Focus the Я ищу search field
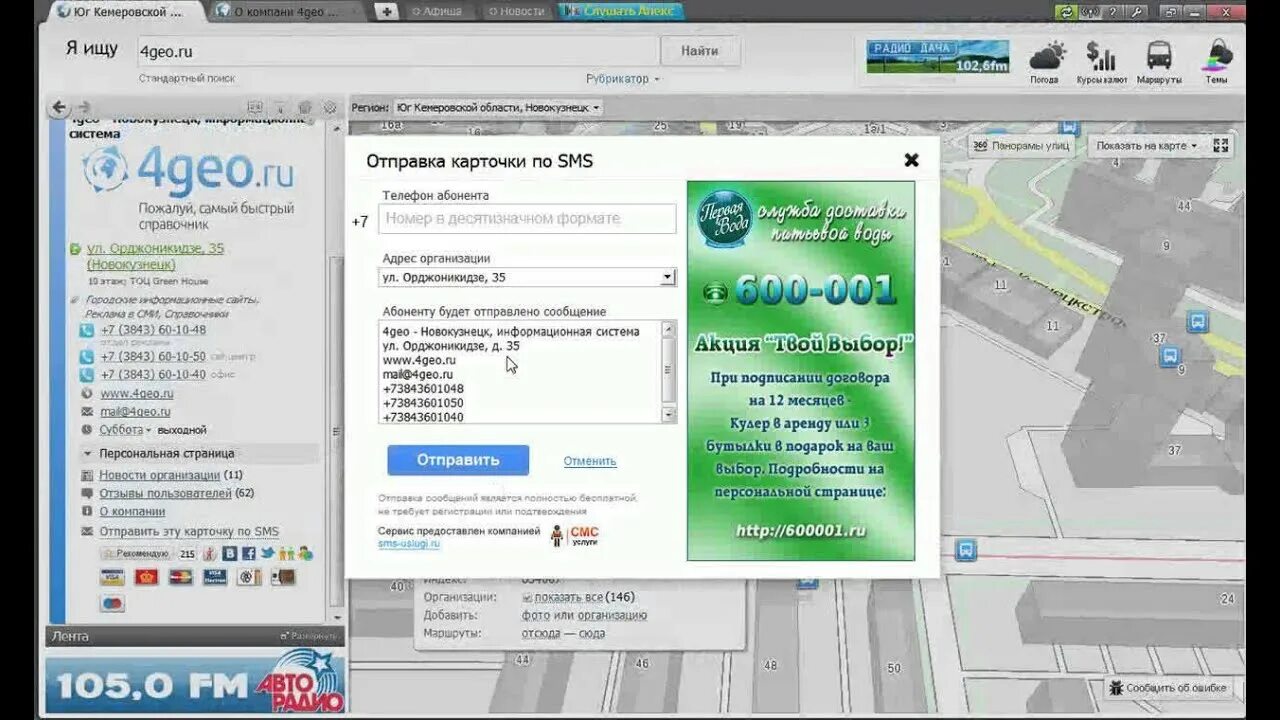Image resolution: width=1280 pixels, height=720 pixels. coord(397,51)
